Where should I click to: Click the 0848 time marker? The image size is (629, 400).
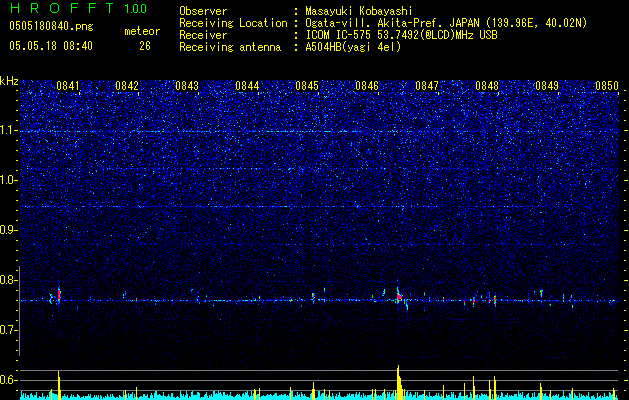(487, 86)
